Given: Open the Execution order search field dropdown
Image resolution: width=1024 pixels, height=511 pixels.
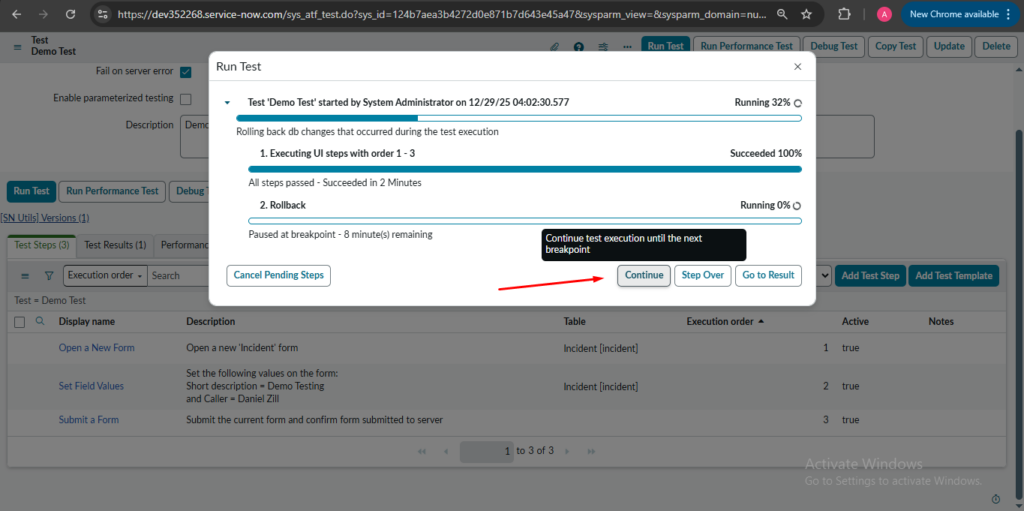Looking at the screenshot, I should [x=105, y=276].
